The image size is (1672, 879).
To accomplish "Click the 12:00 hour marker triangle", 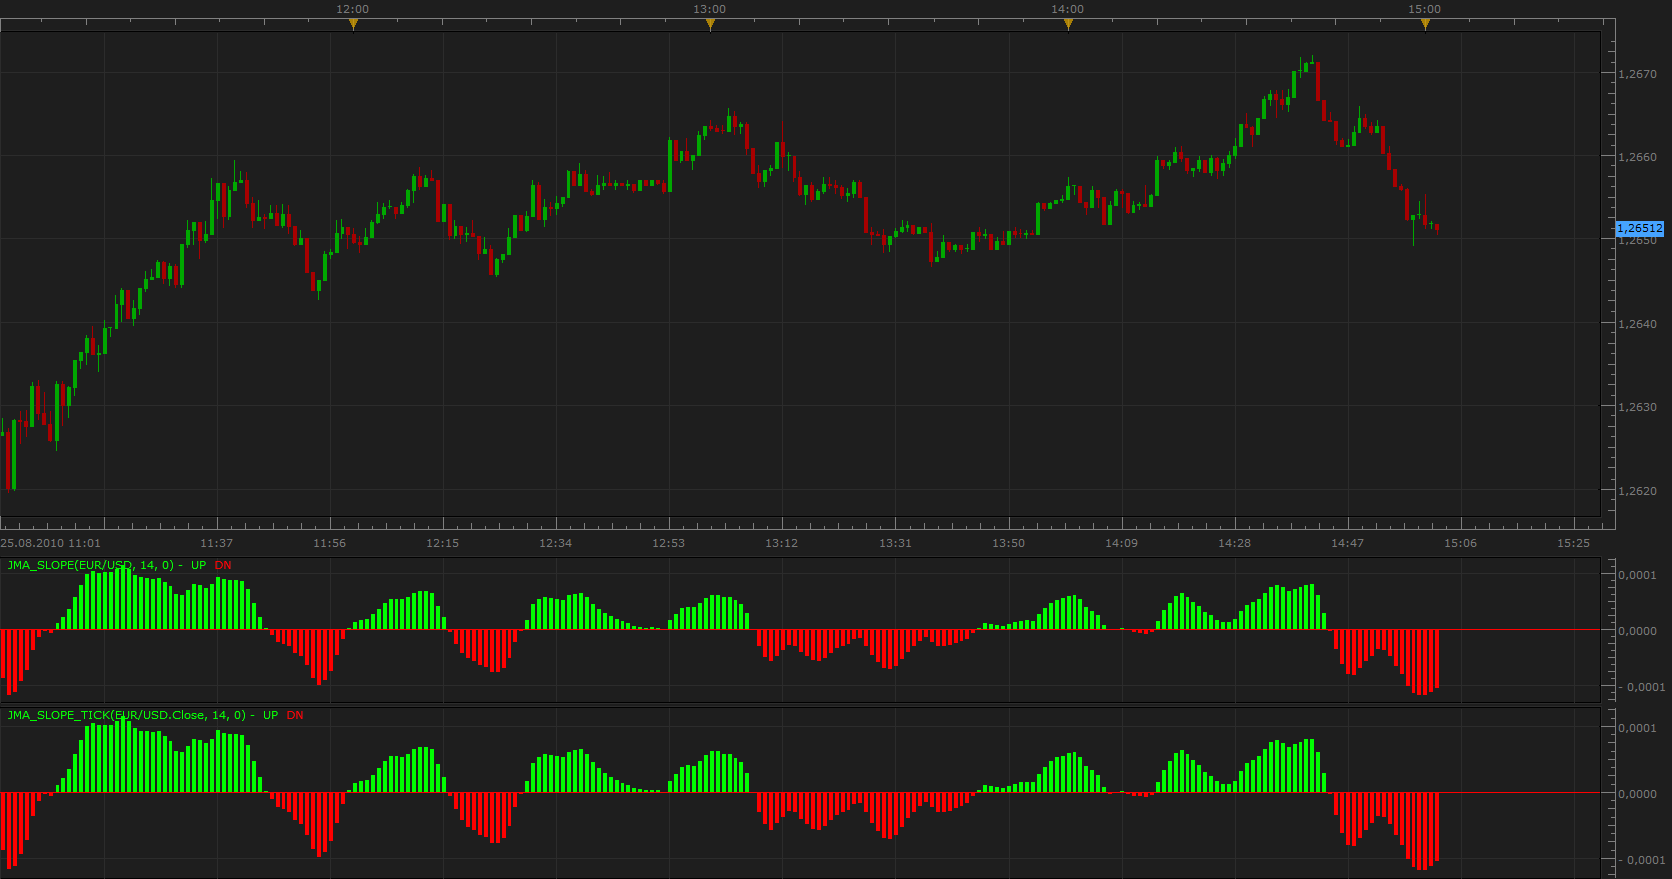I will [353, 25].
